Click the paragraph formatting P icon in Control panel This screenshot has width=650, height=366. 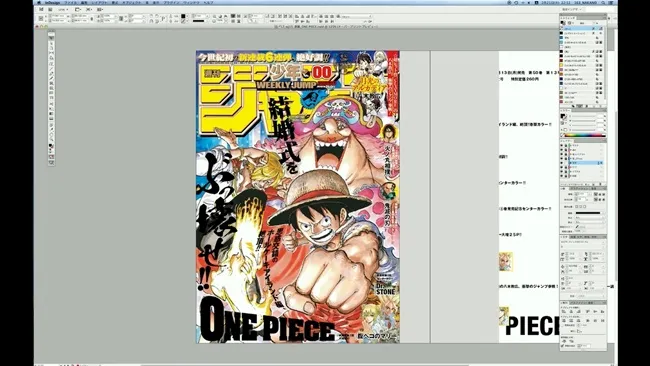[163, 19]
